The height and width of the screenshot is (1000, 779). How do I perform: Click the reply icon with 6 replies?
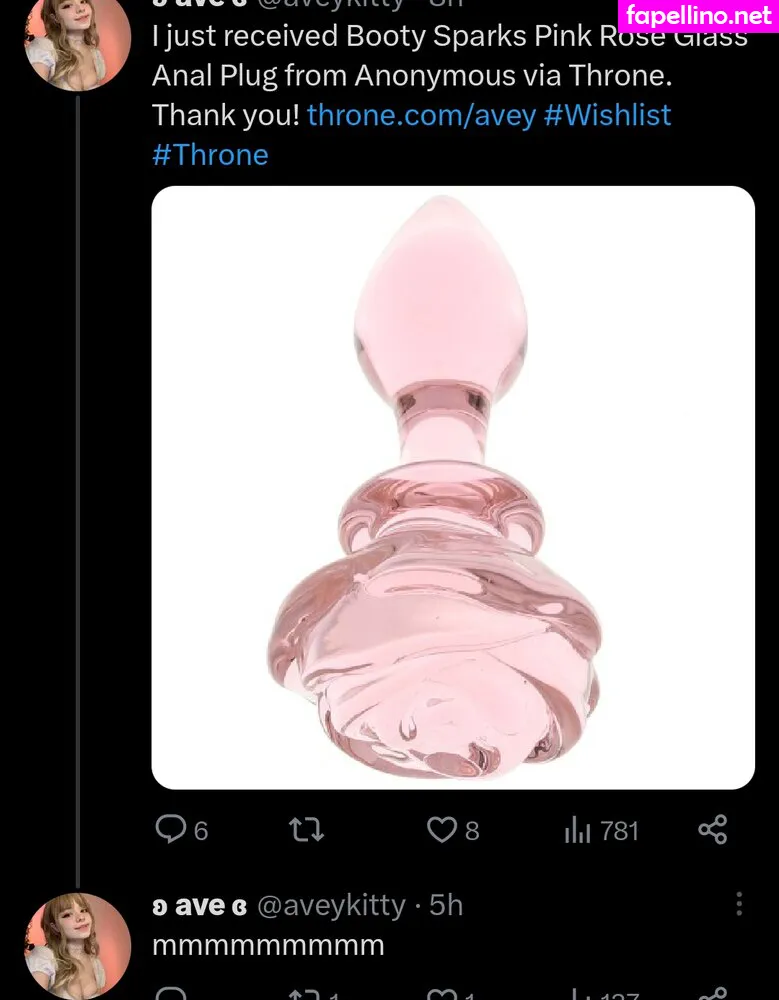tap(172, 829)
